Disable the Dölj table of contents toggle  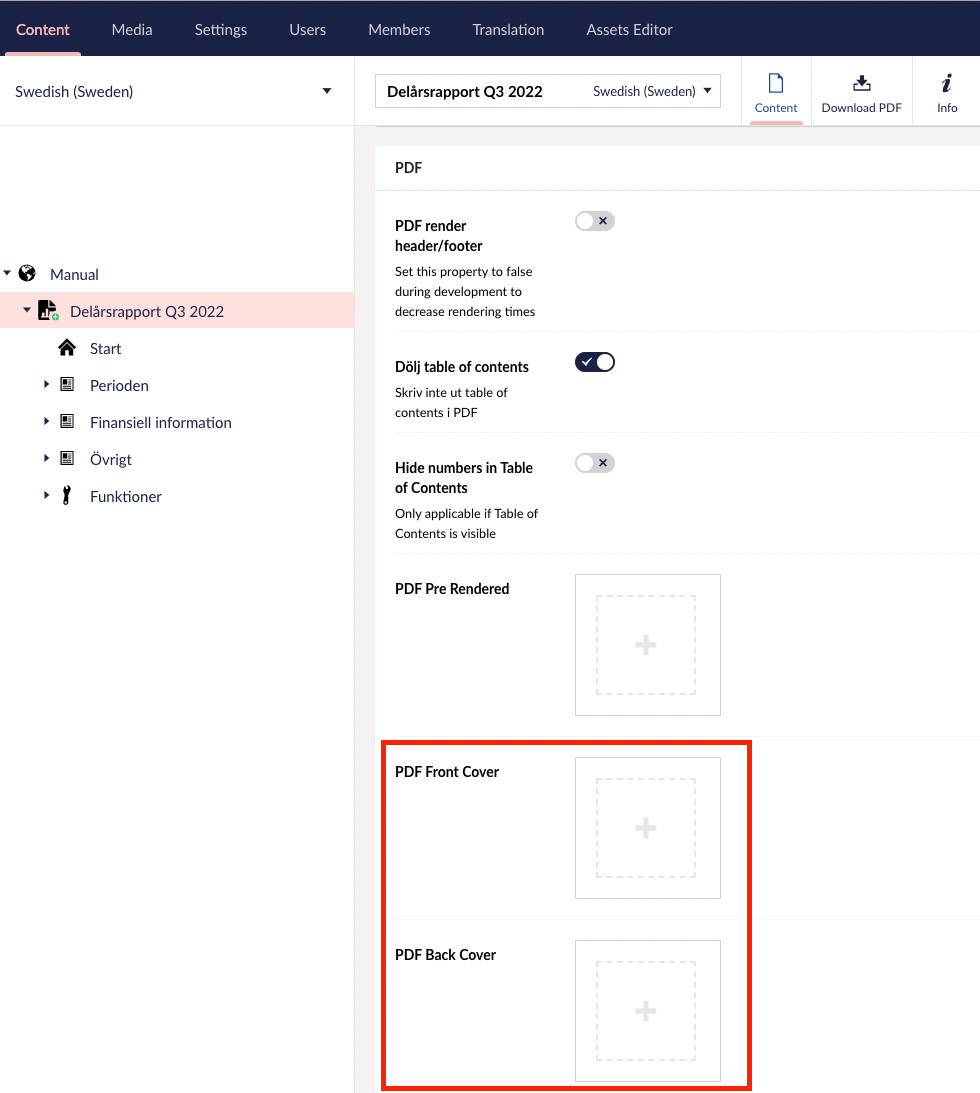(x=594, y=362)
